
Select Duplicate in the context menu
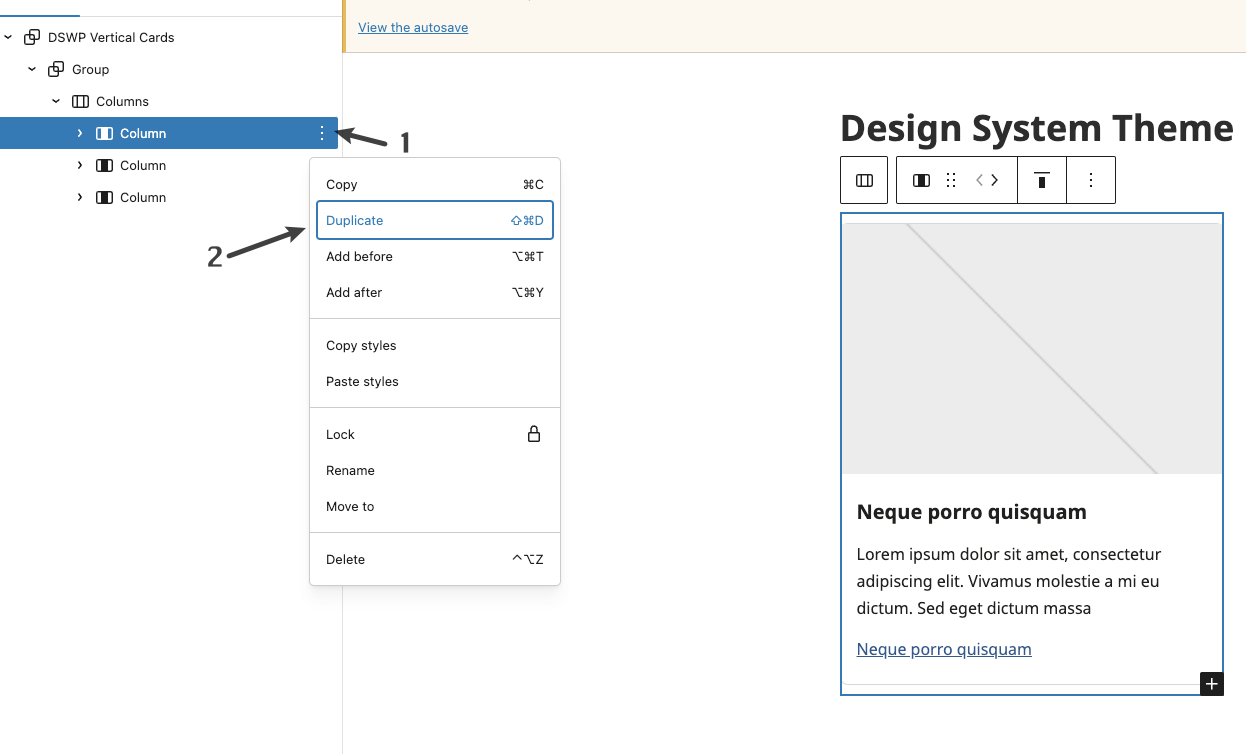point(435,220)
